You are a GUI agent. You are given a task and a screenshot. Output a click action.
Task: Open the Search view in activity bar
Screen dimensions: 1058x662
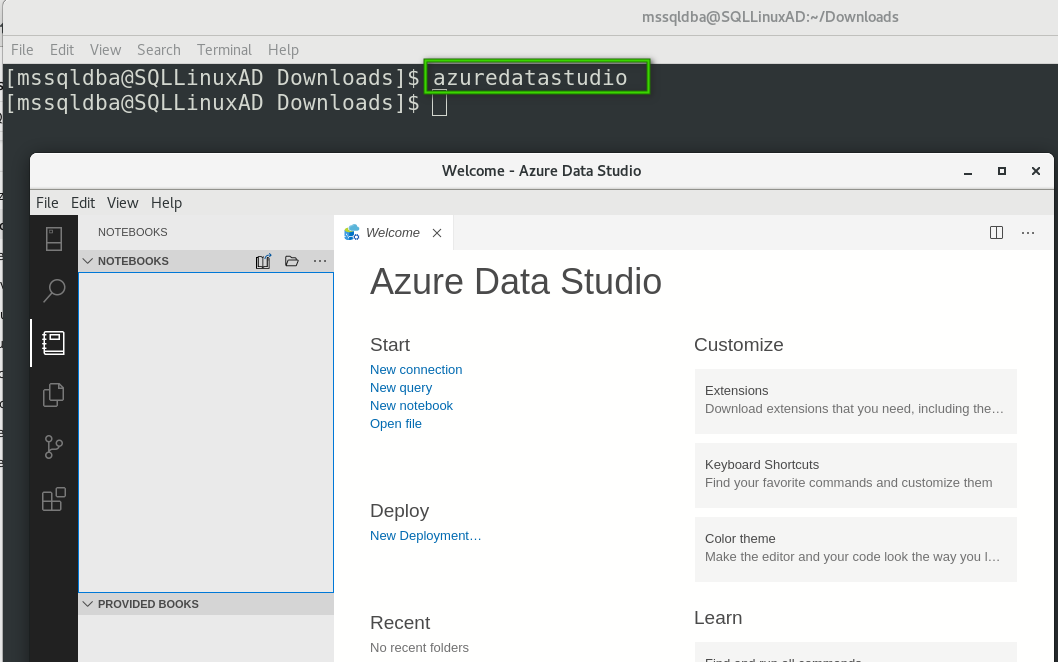click(54, 291)
